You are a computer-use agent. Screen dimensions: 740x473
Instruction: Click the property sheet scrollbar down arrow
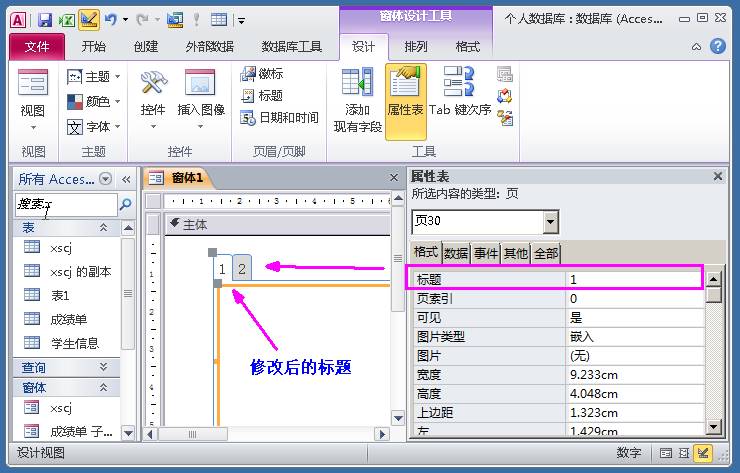click(713, 426)
